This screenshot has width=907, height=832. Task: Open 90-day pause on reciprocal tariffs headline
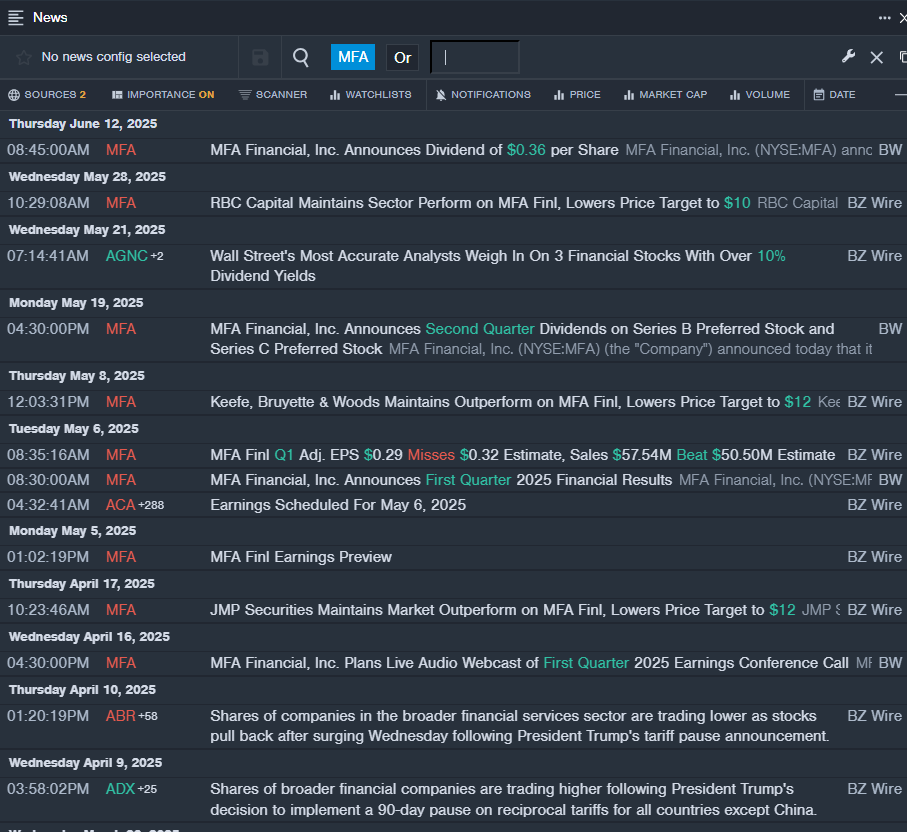point(514,800)
